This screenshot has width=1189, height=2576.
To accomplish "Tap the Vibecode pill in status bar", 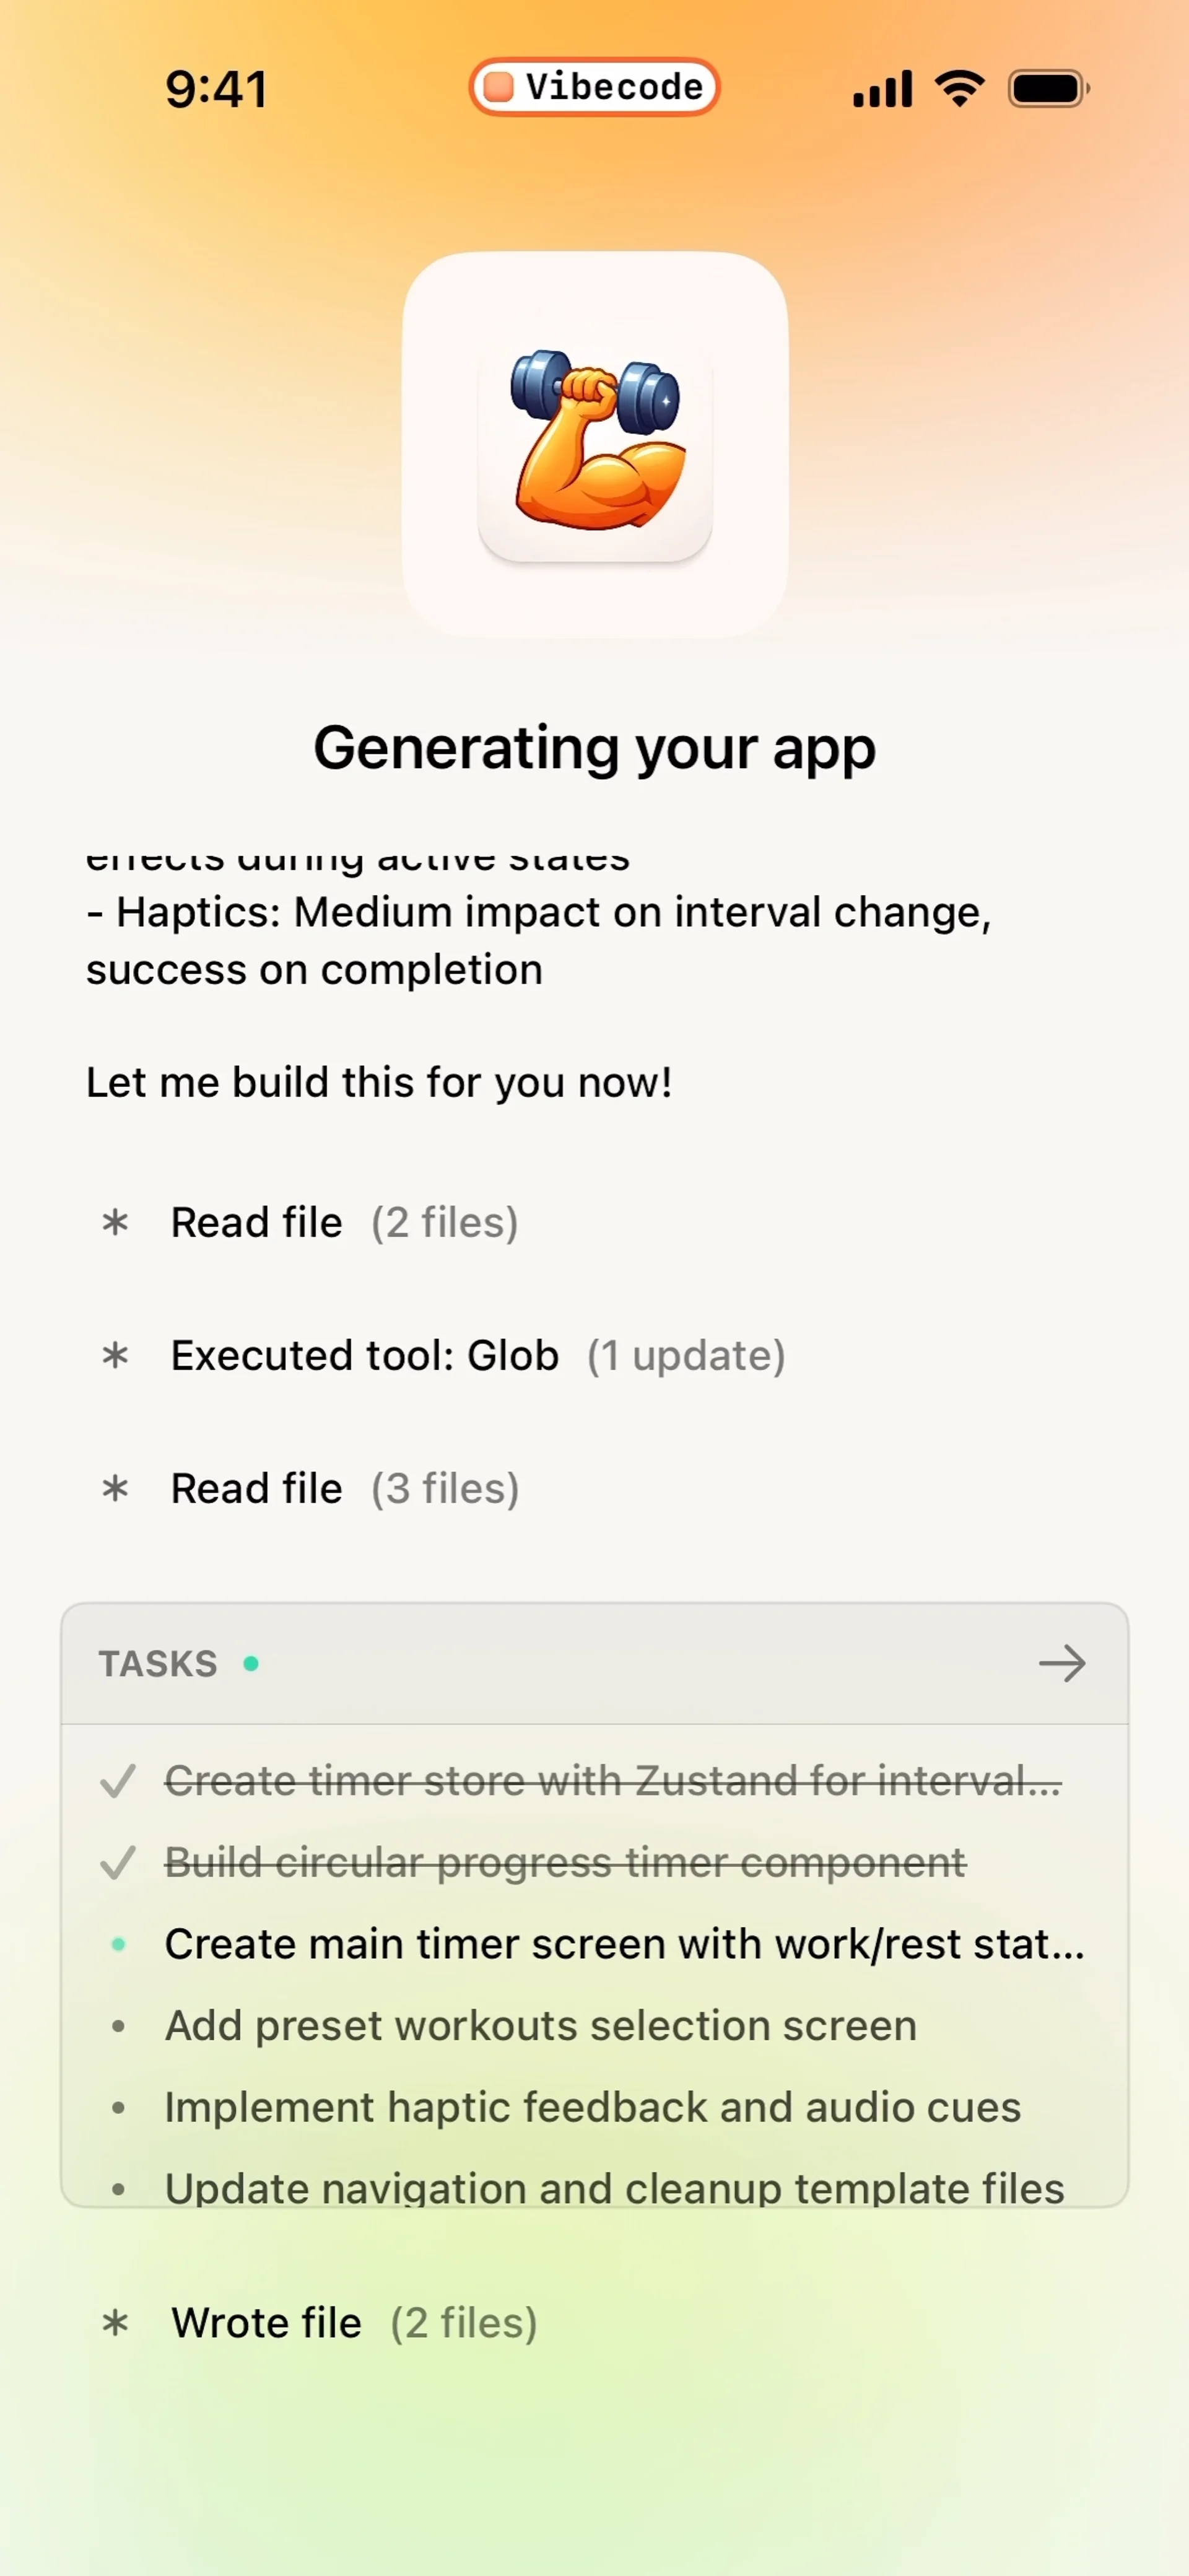I will 594,87.
